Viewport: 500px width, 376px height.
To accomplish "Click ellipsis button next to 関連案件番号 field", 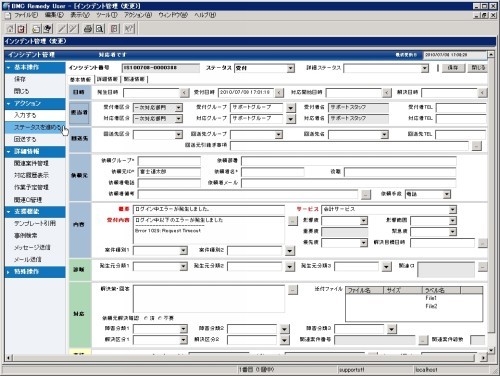I will [x=423, y=340].
